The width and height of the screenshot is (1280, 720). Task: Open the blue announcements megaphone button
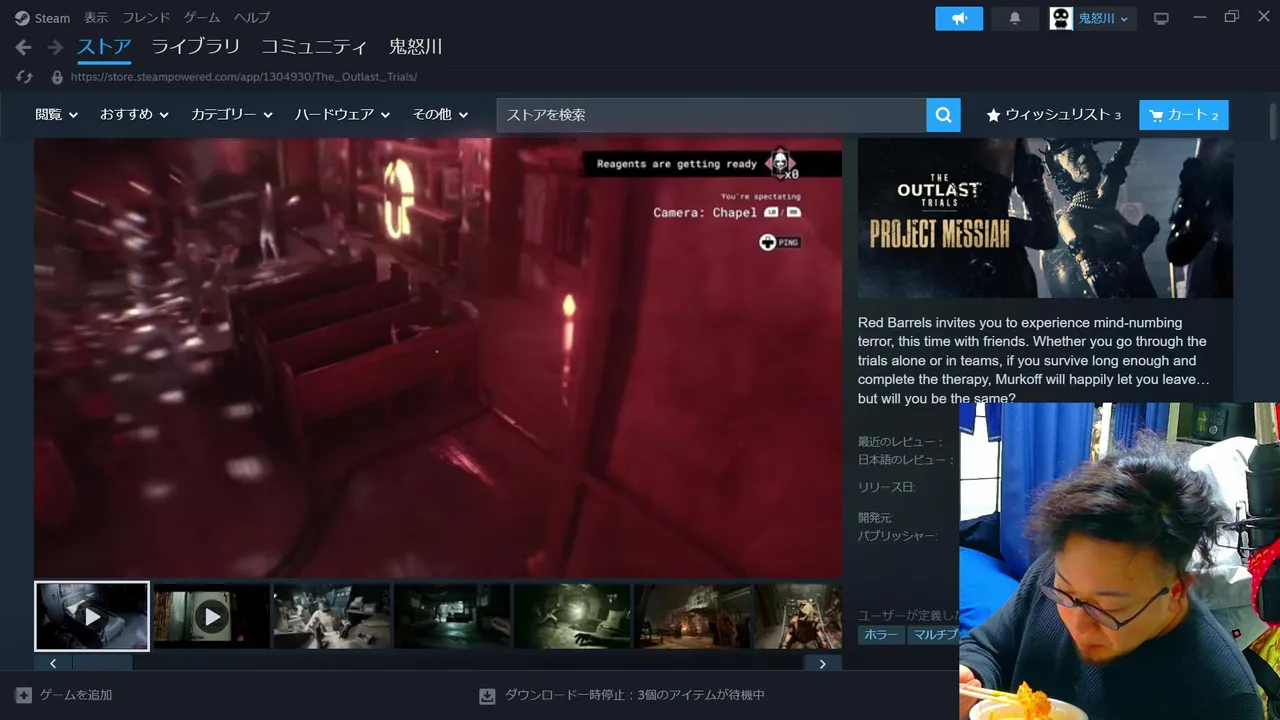(959, 18)
